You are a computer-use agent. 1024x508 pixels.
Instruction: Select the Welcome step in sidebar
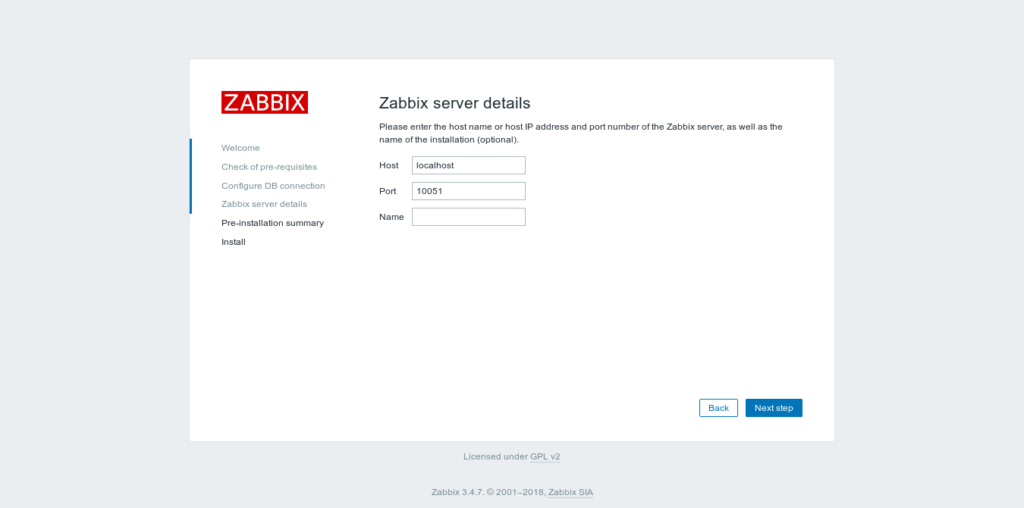[x=240, y=148]
